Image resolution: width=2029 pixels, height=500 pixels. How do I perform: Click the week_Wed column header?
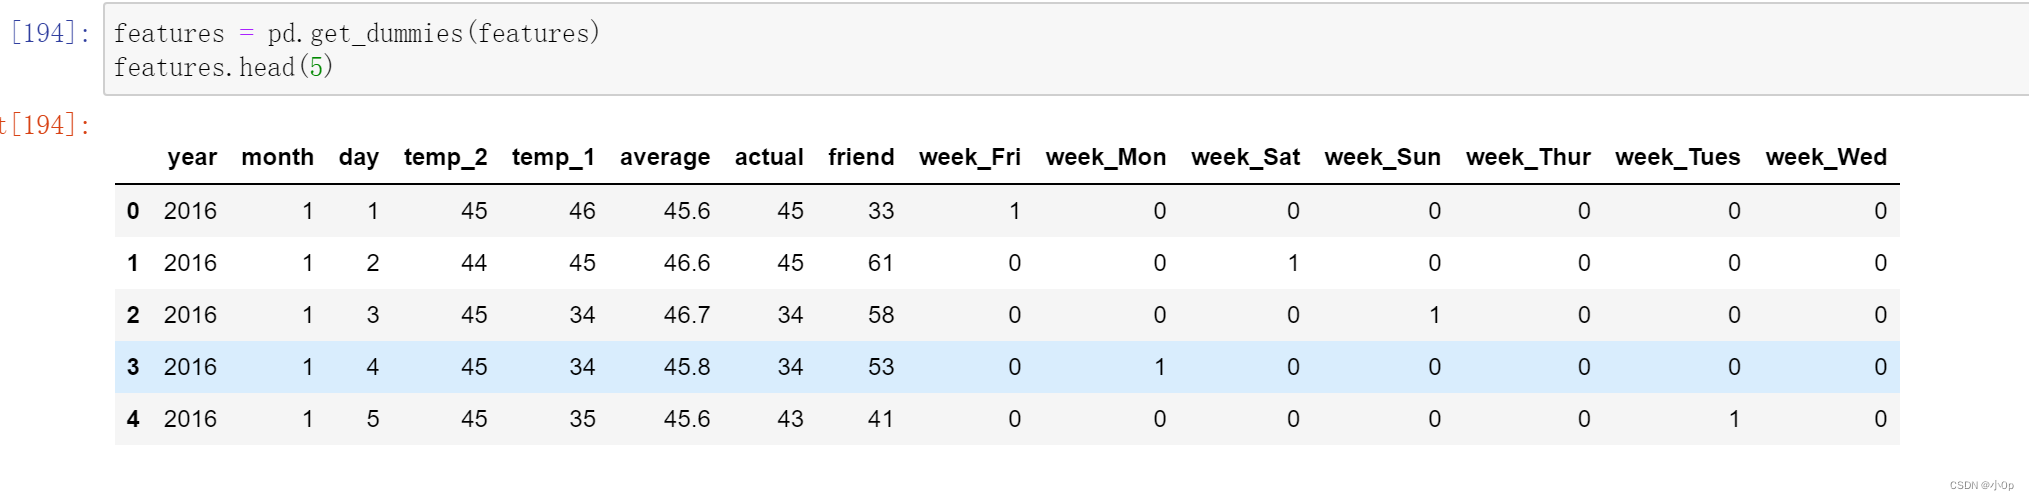click(1825, 157)
